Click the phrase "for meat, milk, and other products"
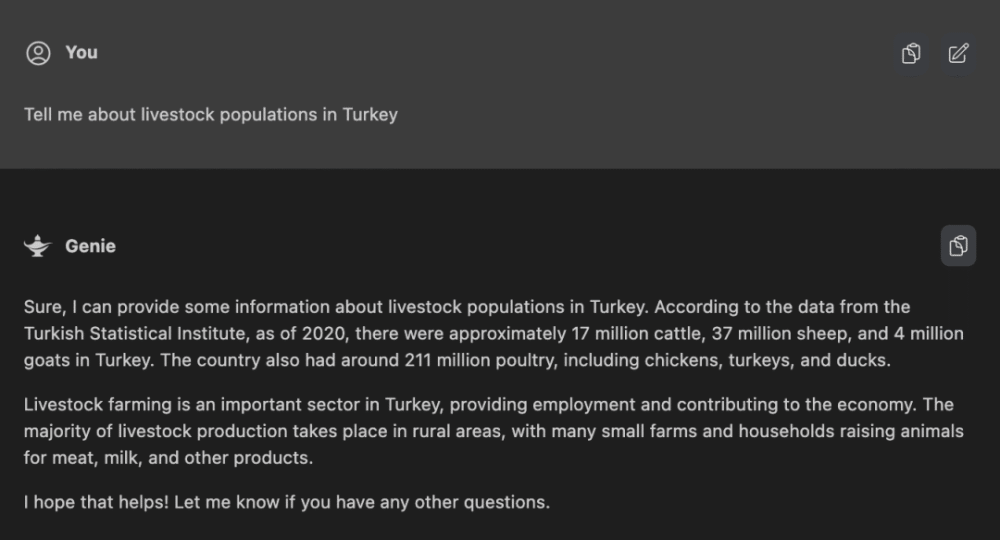 point(168,458)
